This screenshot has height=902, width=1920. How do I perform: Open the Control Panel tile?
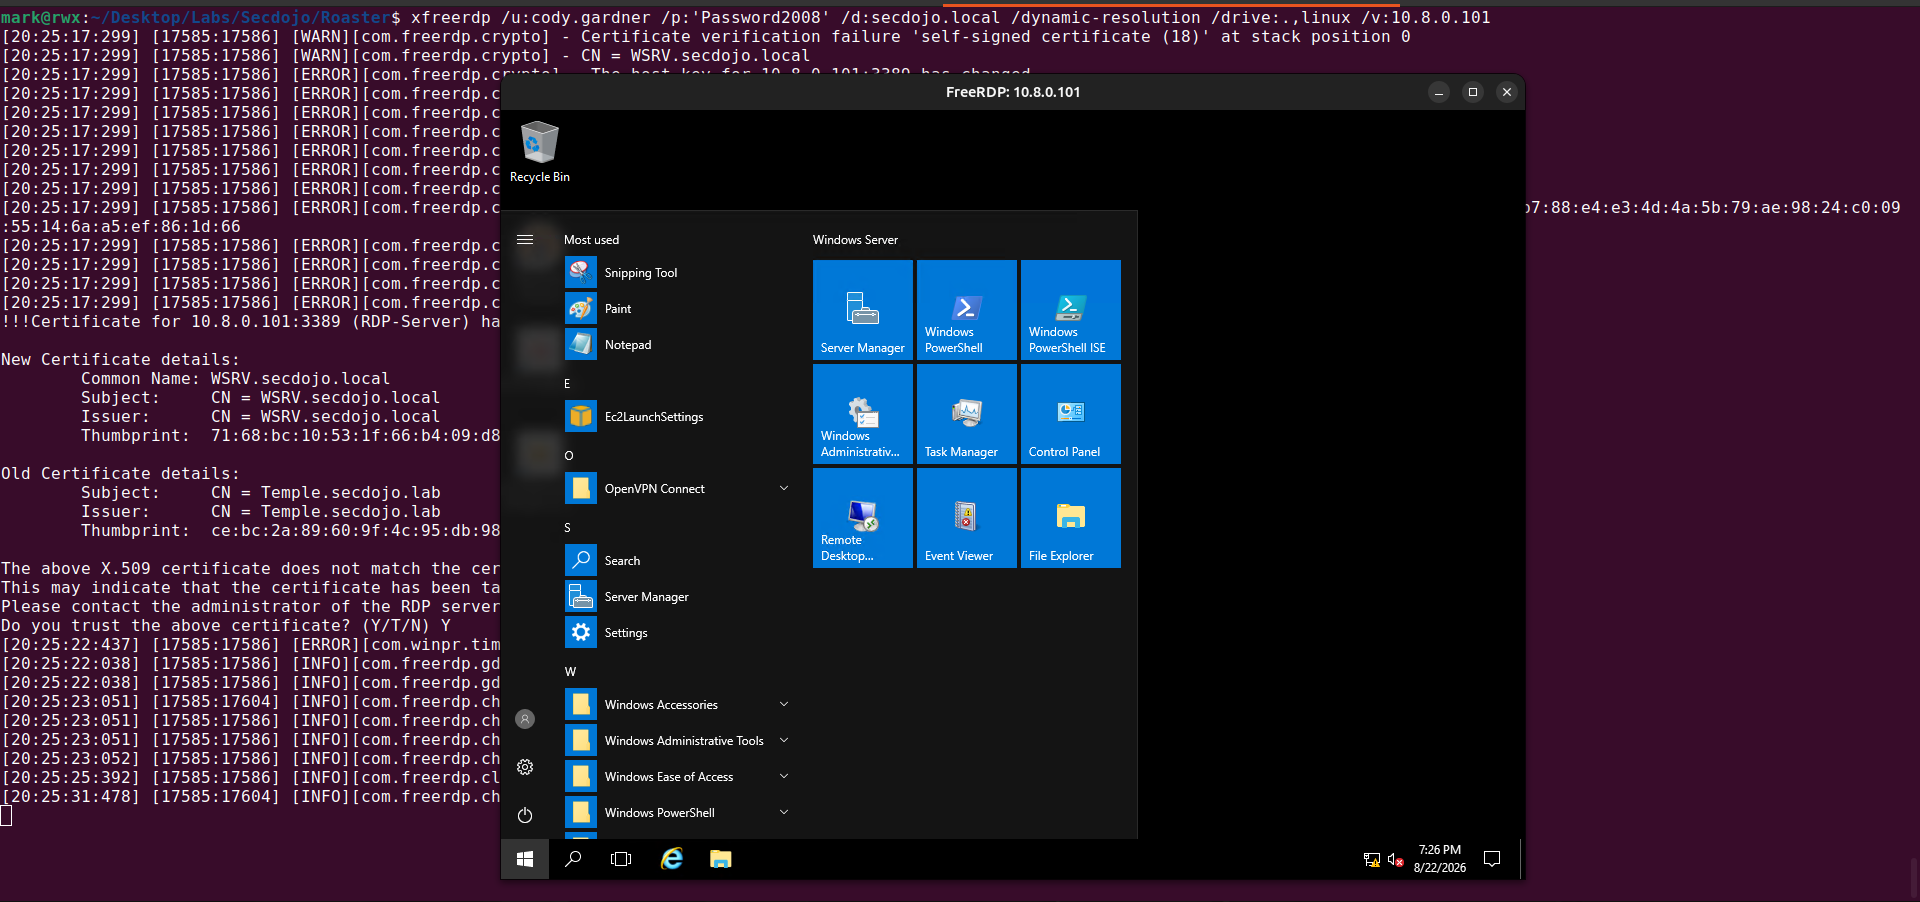pyautogui.click(x=1071, y=414)
